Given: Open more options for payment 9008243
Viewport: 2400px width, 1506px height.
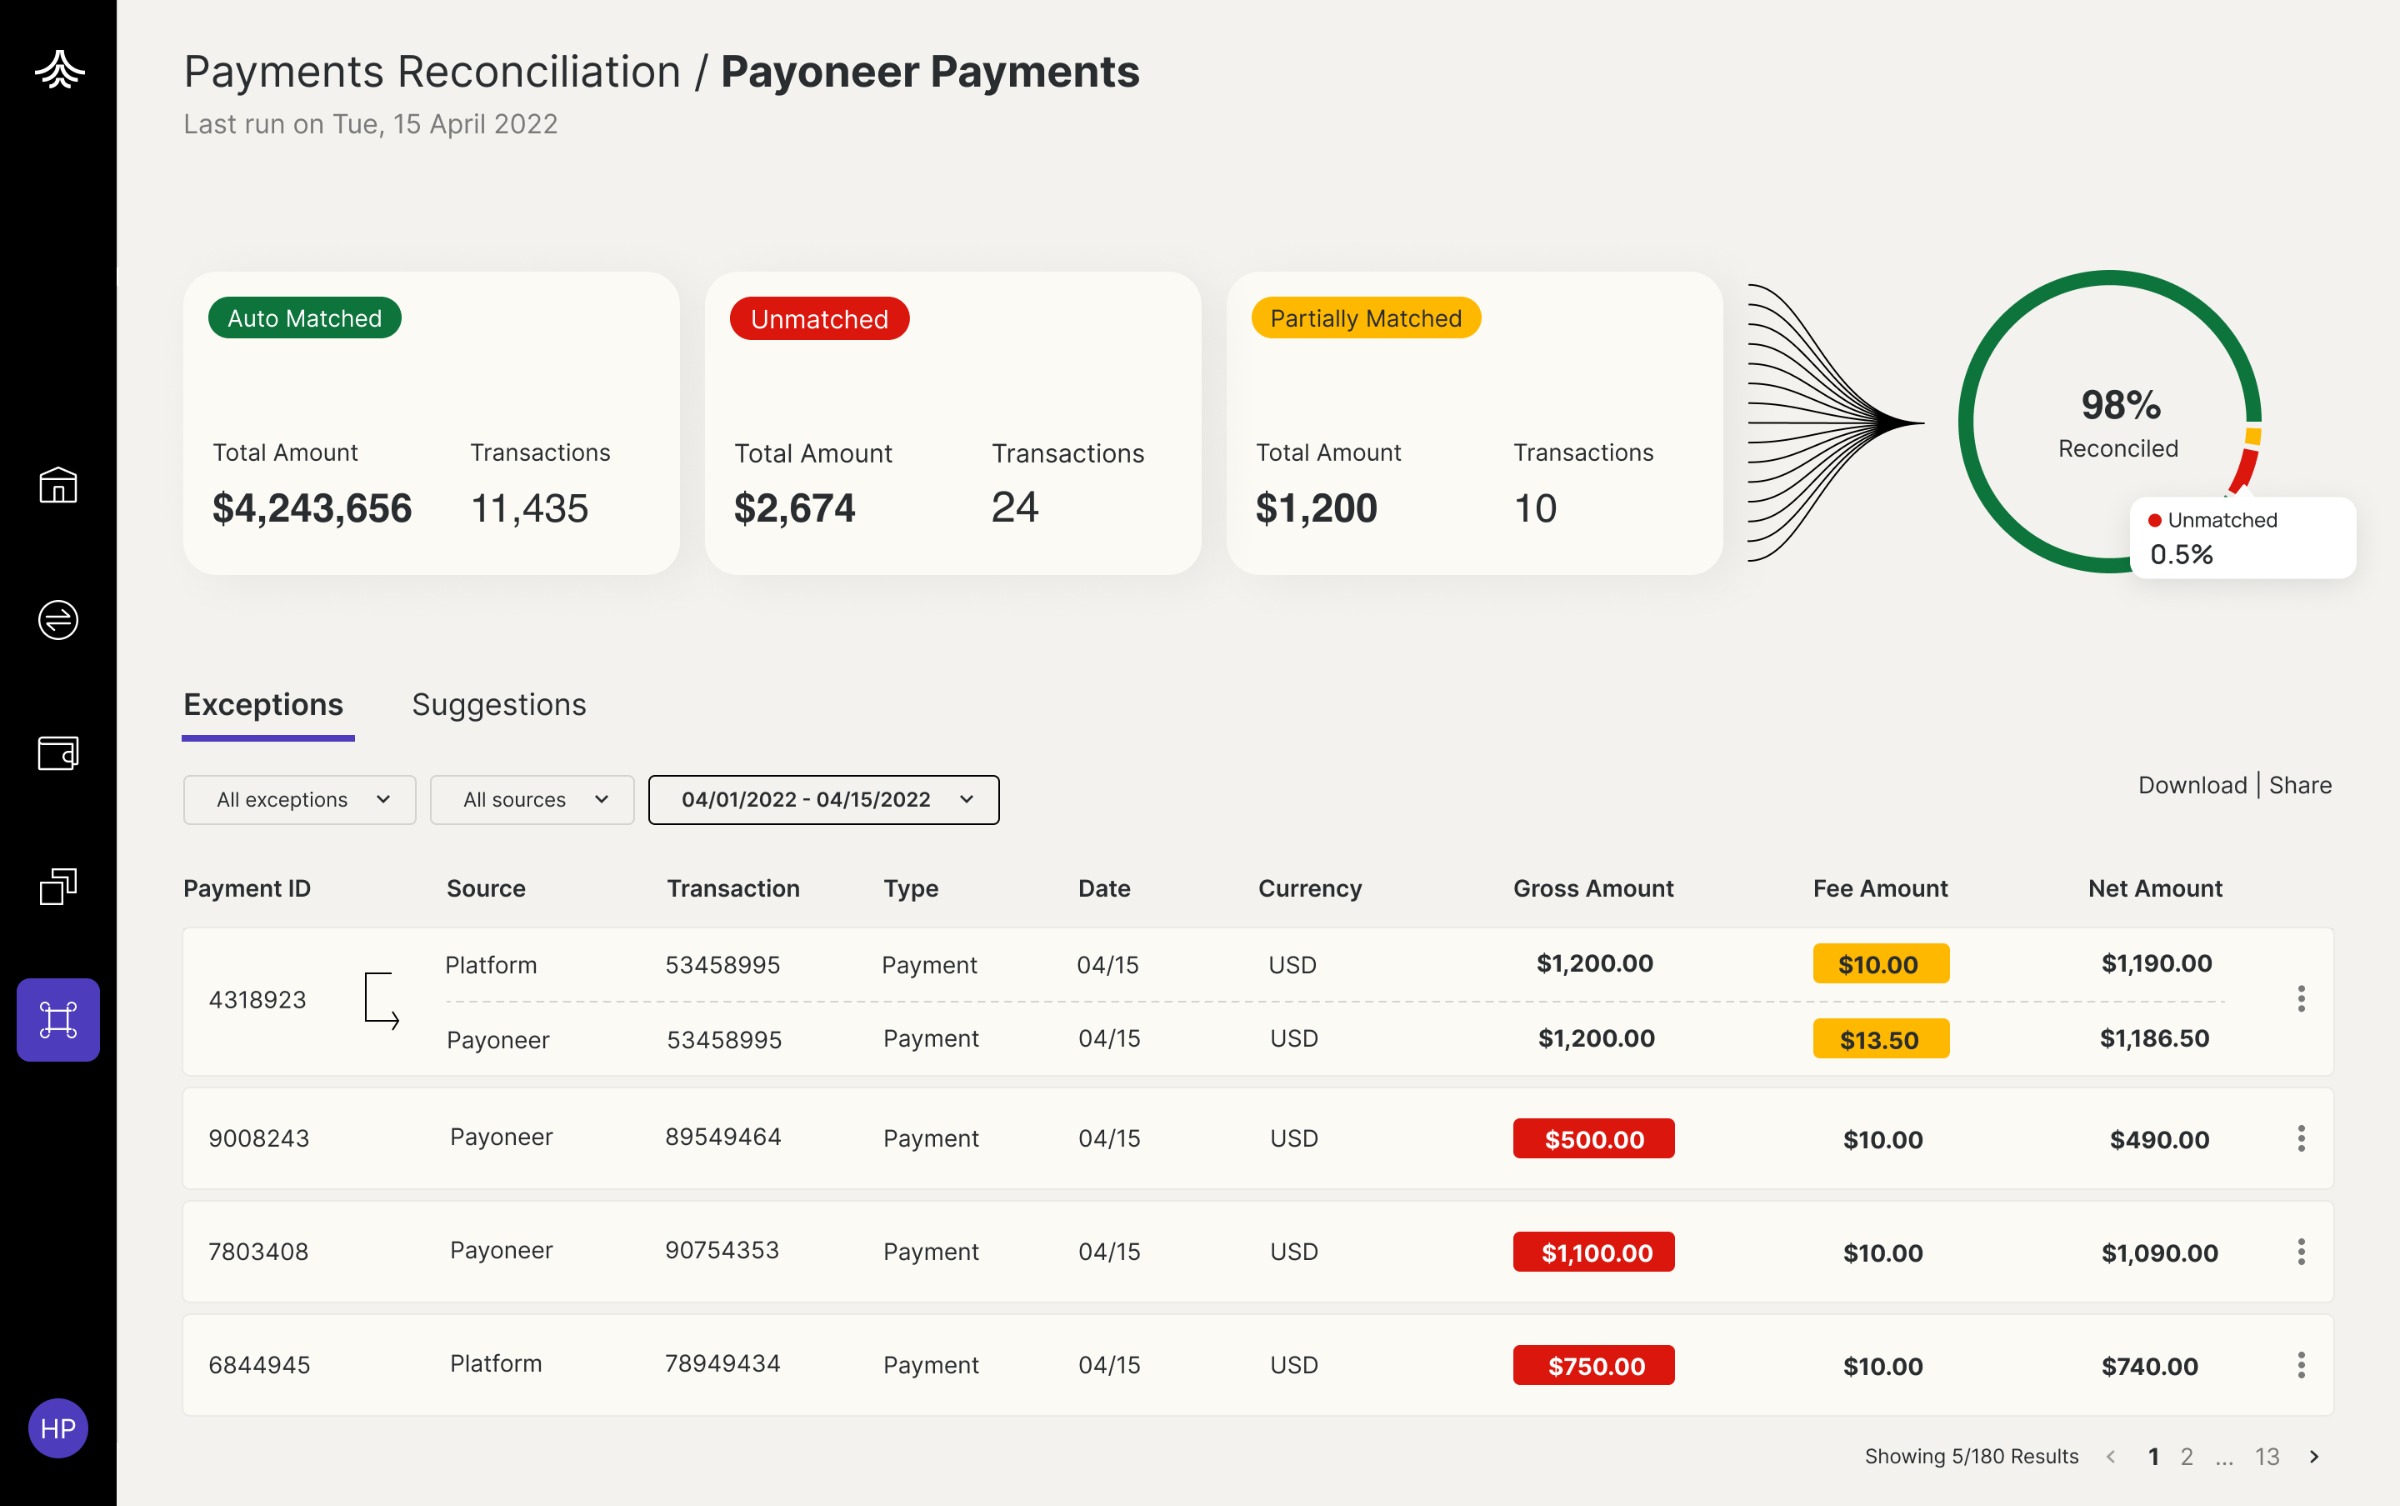Looking at the screenshot, I should point(2301,1138).
